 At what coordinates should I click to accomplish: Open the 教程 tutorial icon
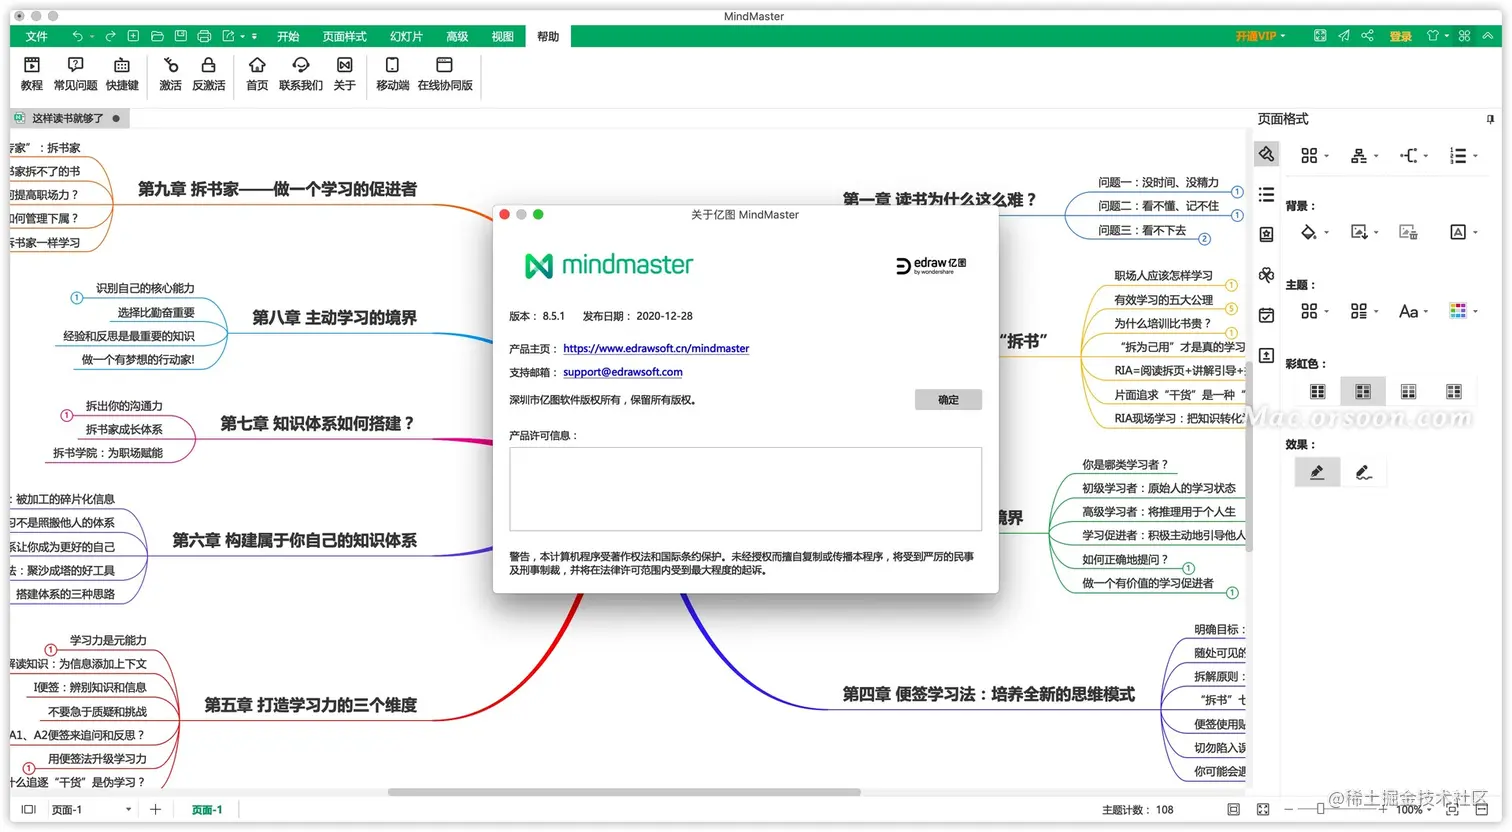(x=32, y=74)
